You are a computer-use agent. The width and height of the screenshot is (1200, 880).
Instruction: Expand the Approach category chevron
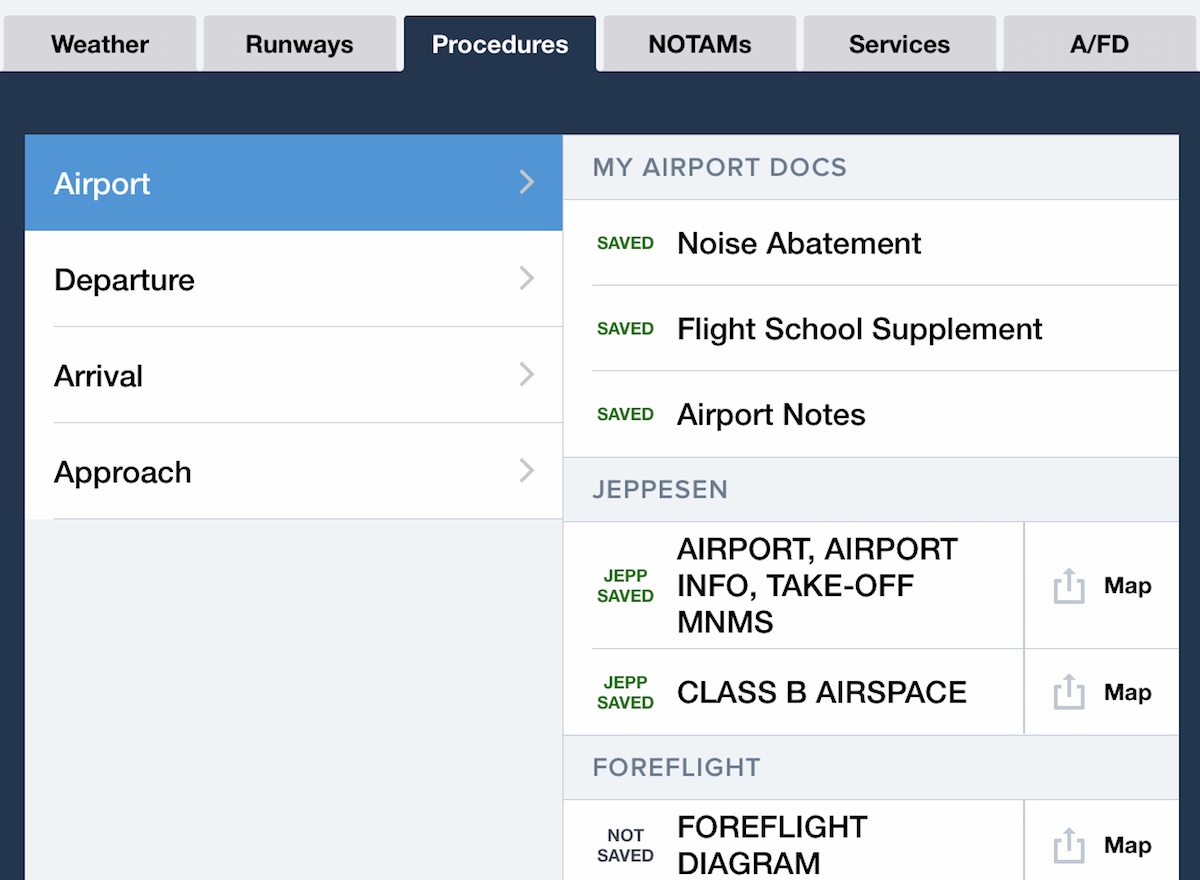(x=527, y=471)
